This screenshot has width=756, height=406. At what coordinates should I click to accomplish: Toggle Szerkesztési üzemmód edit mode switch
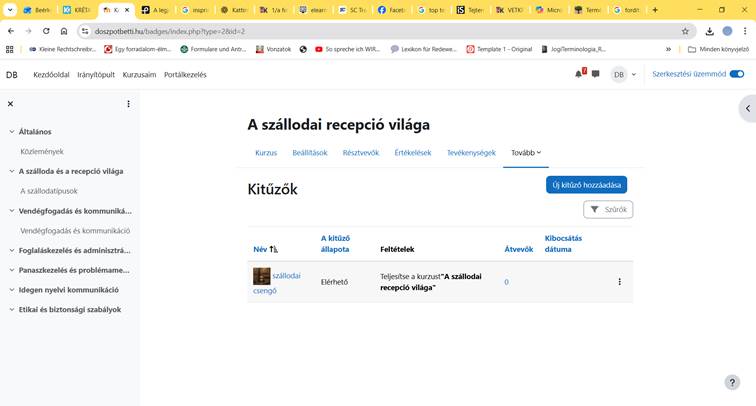[x=737, y=74]
